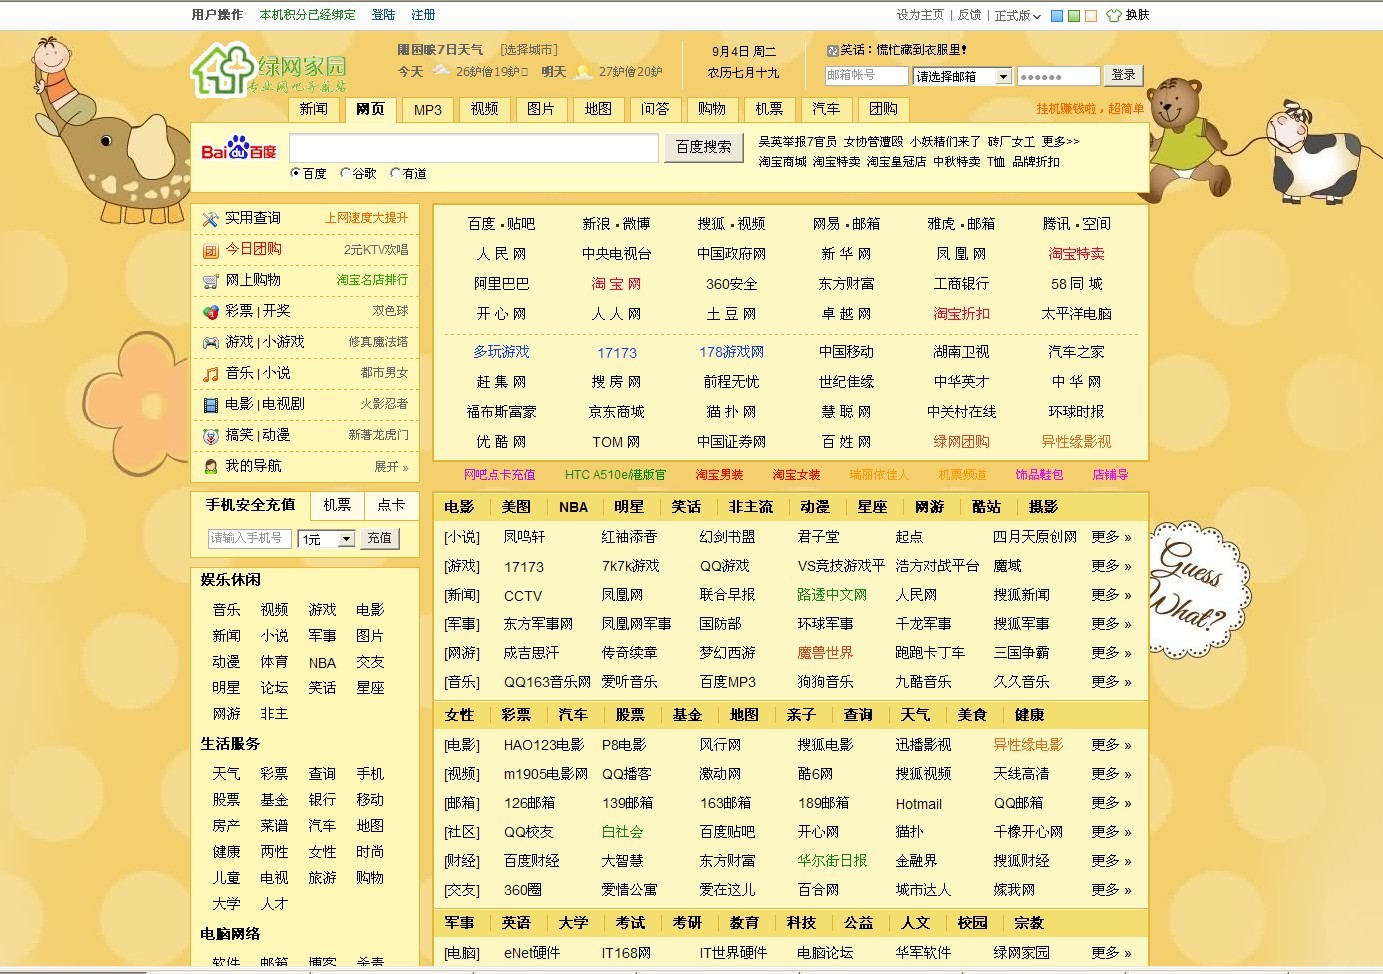Click the gamepad icon beside 游戏

pyautogui.click(x=210, y=343)
